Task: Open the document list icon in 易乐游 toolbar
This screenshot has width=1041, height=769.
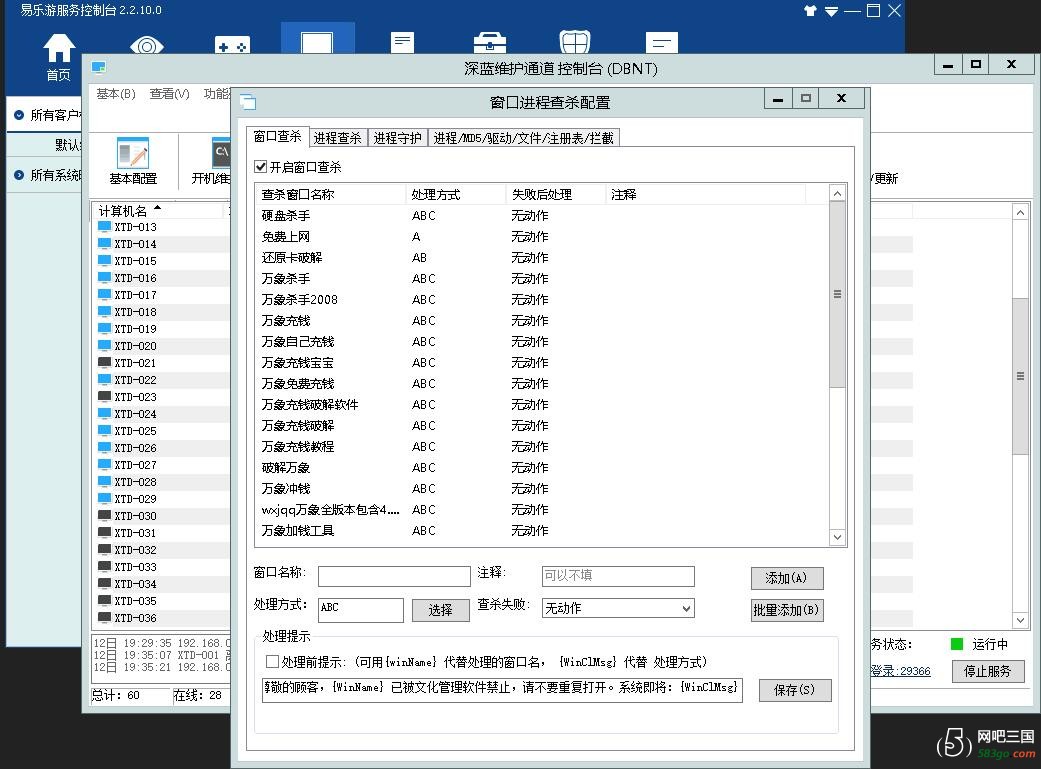Action: [x=402, y=43]
